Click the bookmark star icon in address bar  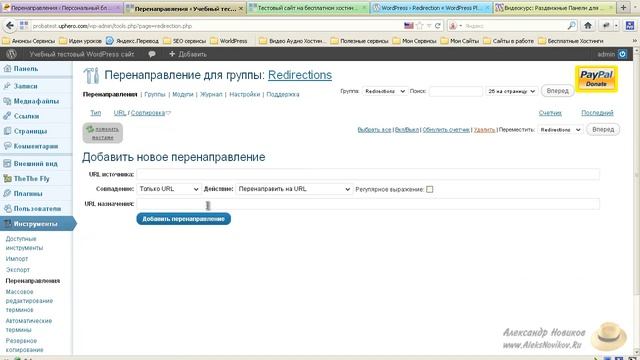pyautogui.click(x=420, y=26)
